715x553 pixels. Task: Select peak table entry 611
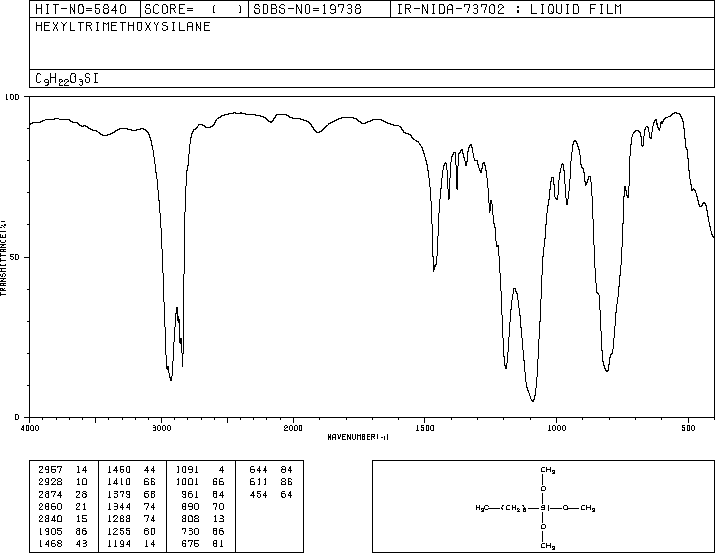(259, 482)
